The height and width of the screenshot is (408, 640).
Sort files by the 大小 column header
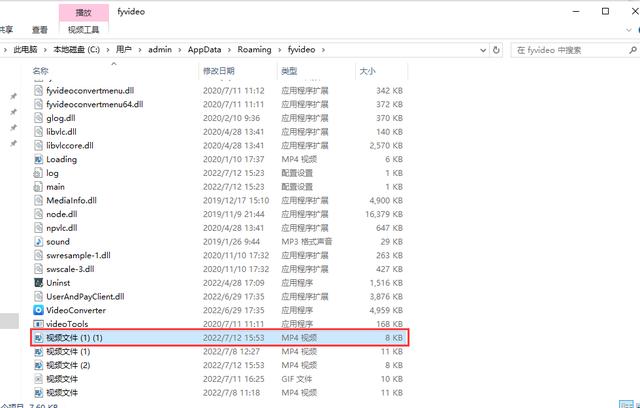pyautogui.click(x=367, y=71)
